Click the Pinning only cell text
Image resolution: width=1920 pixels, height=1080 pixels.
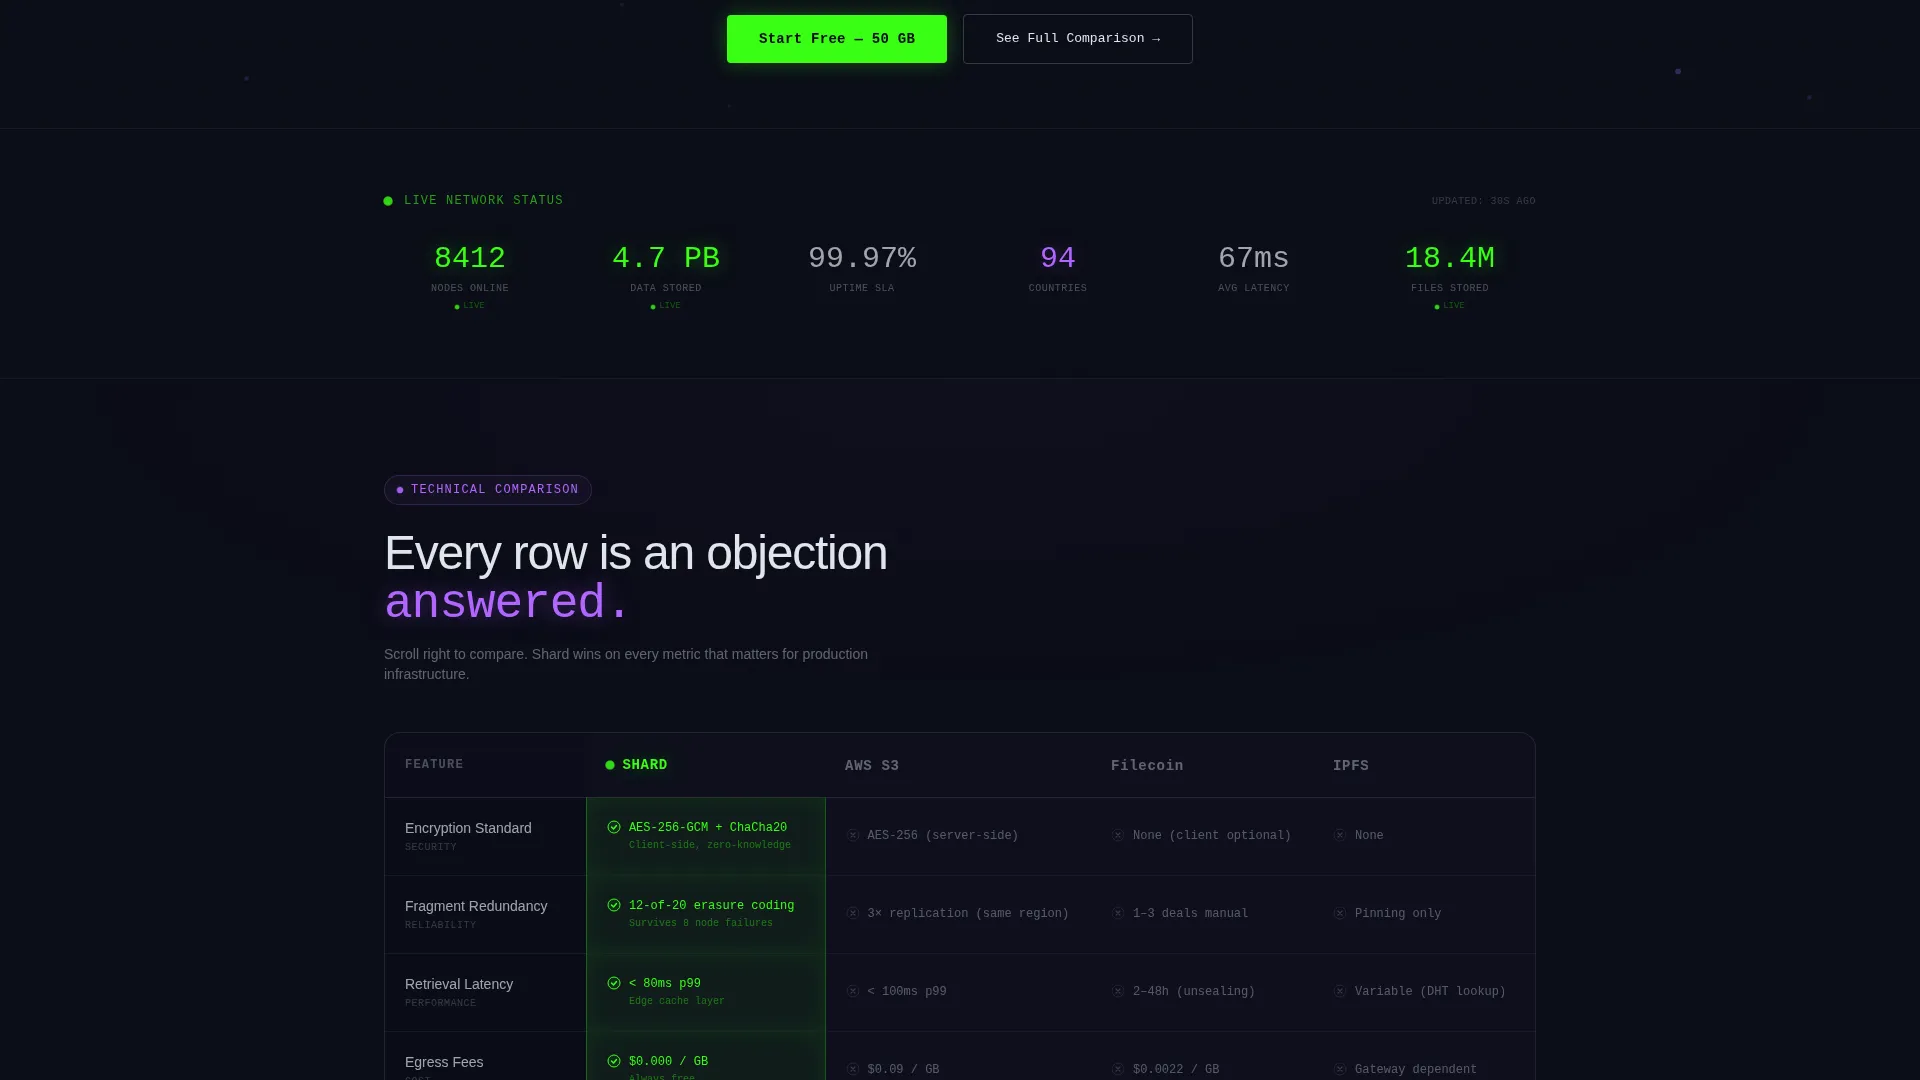tap(1398, 914)
